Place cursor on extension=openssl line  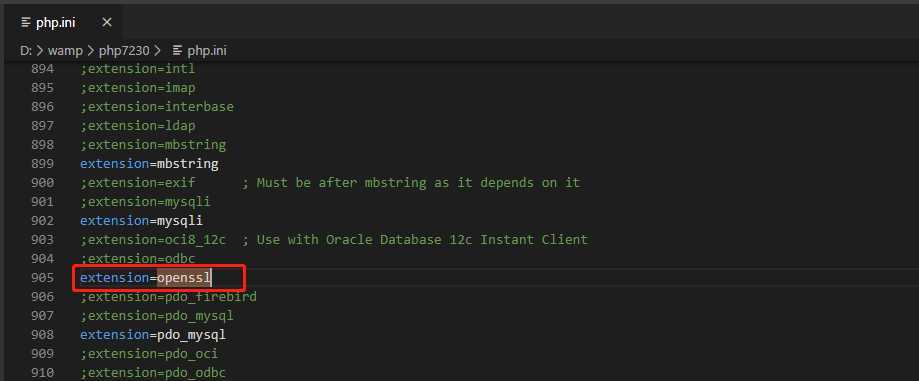145,277
